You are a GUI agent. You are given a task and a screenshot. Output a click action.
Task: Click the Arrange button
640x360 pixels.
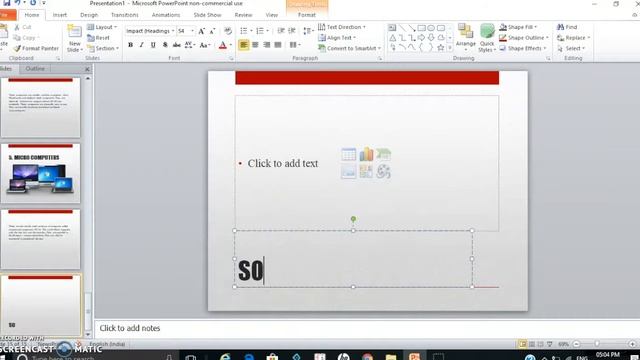click(466, 38)
